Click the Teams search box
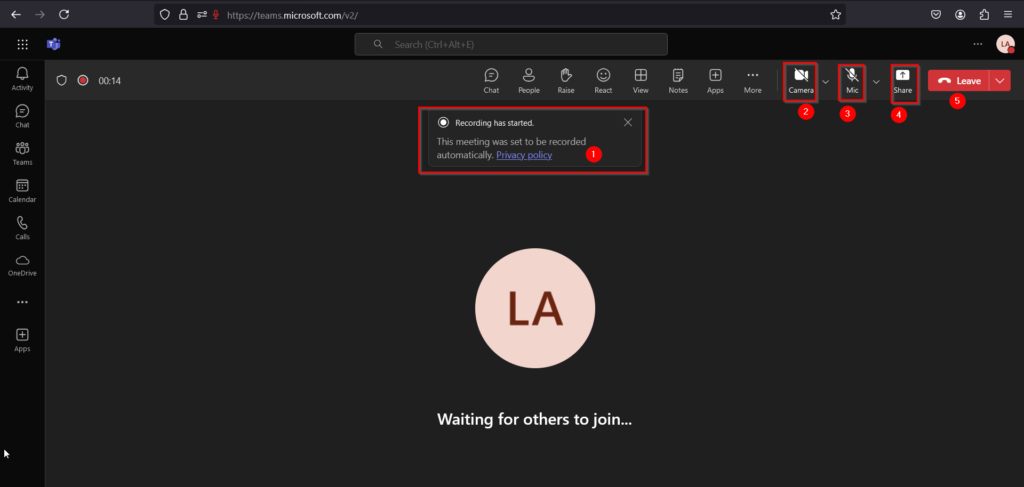 click(511, 44)
